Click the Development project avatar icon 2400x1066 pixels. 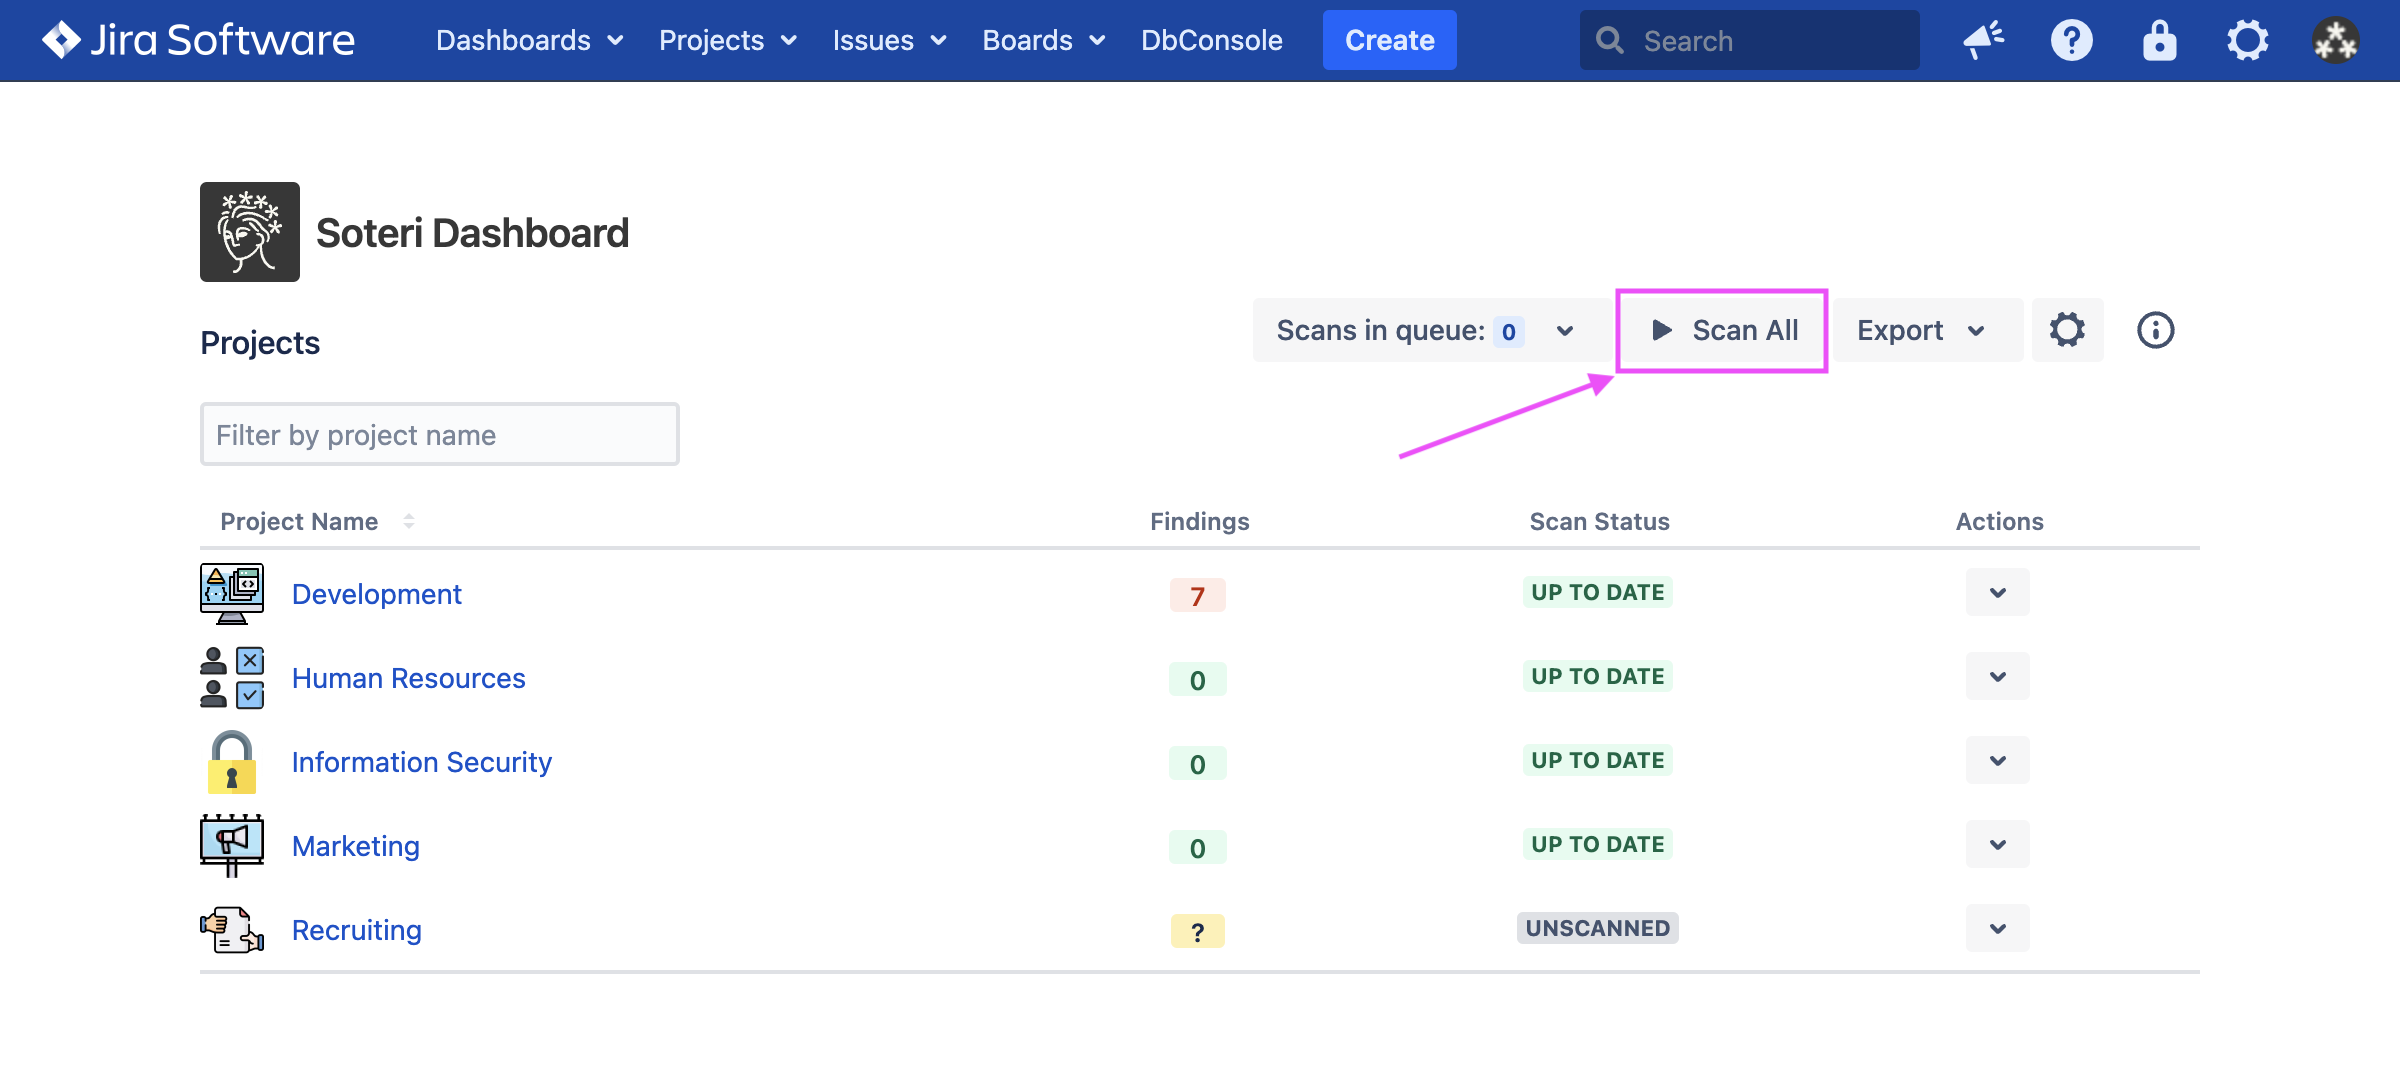click(232, 593)
